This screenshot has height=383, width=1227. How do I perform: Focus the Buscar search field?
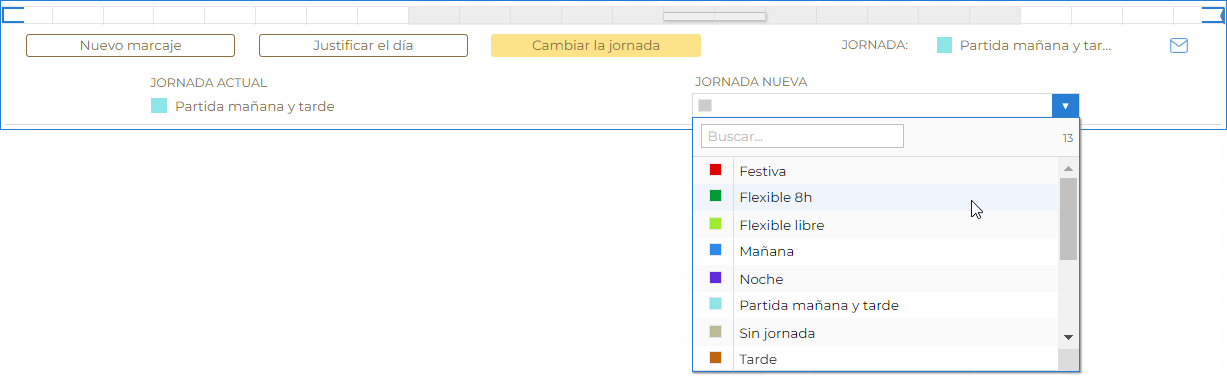click(802, 136)
